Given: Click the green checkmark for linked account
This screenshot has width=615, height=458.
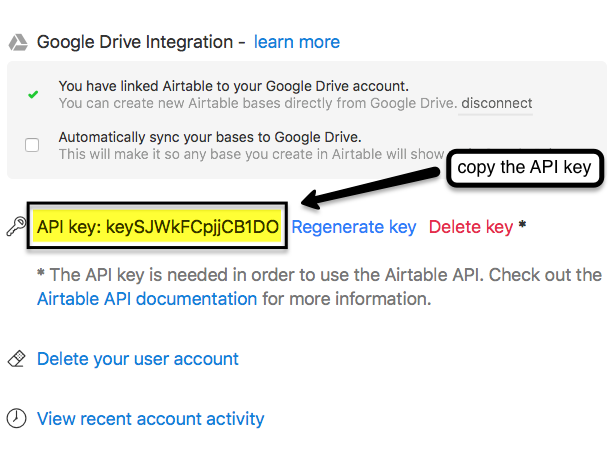Looking at the screenshot, I should point(33,95).
